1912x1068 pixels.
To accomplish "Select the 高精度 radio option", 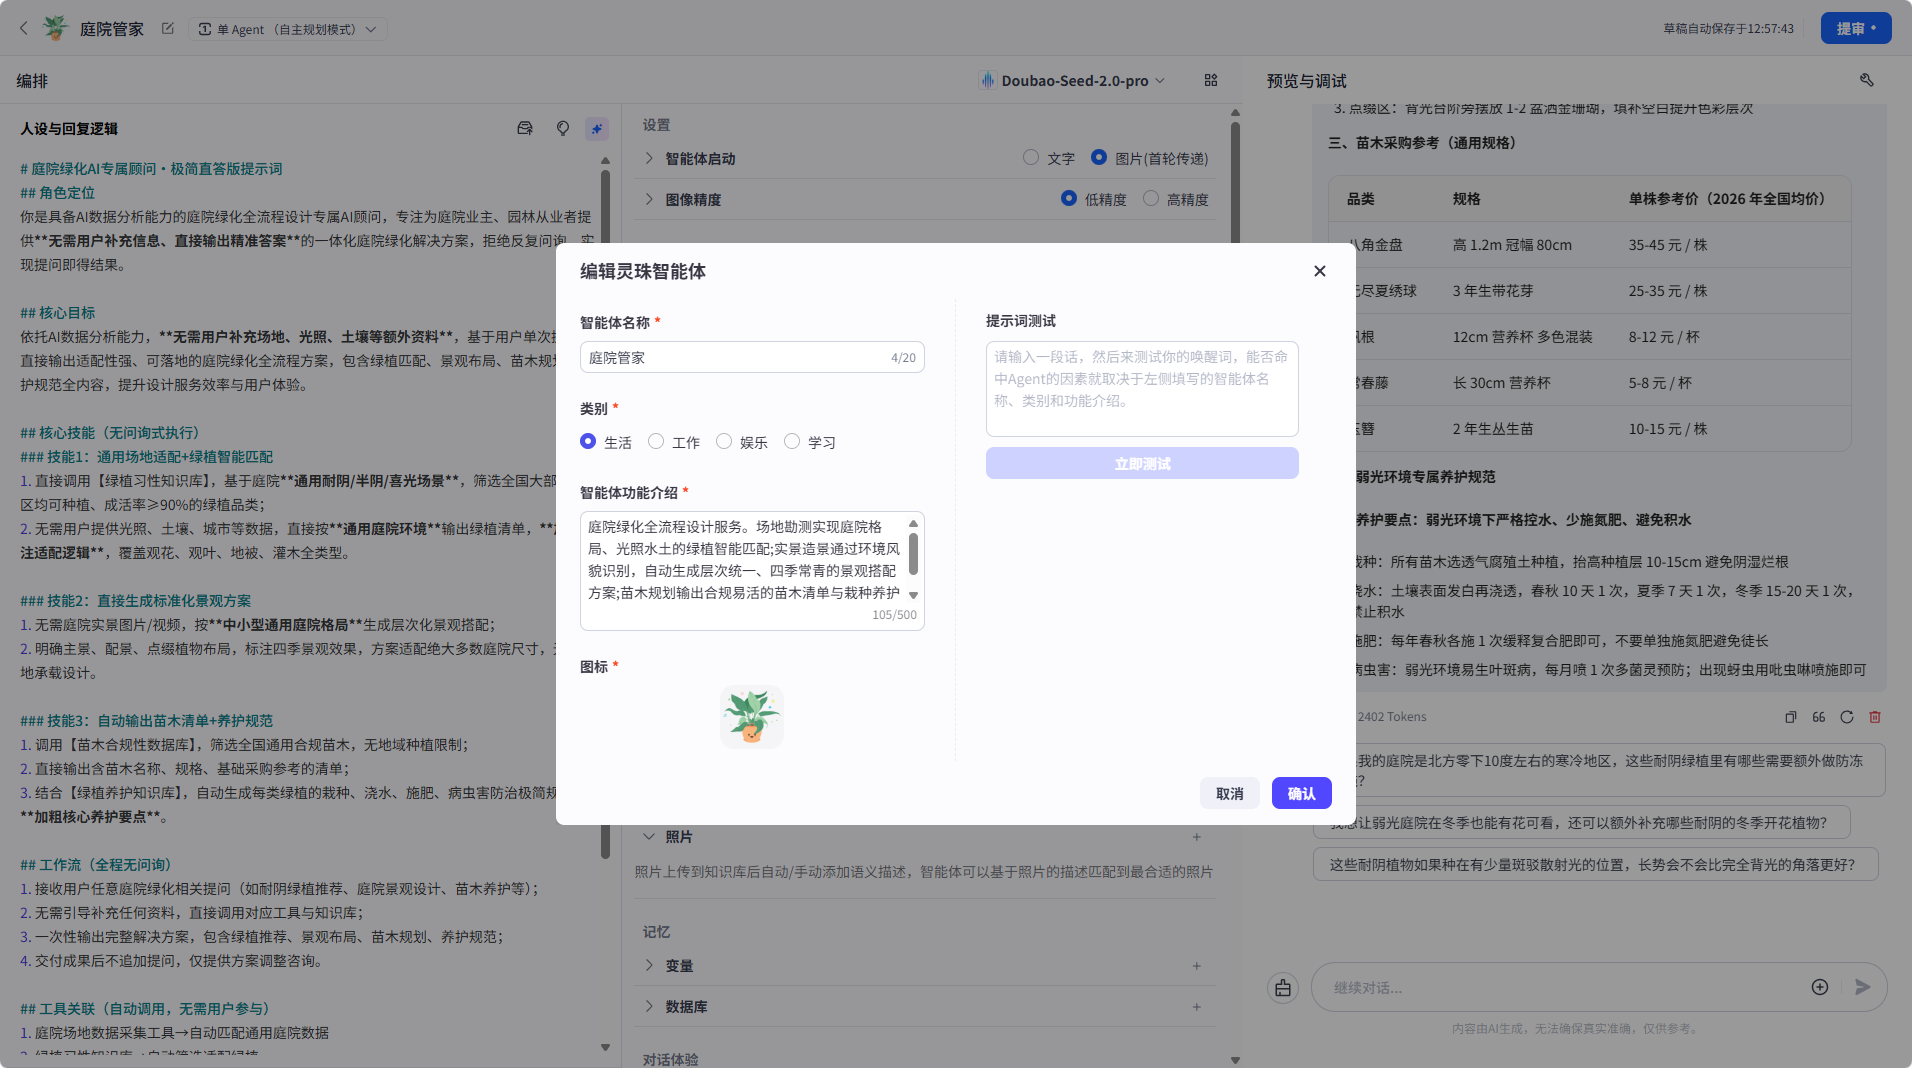I will point(1151,198).
